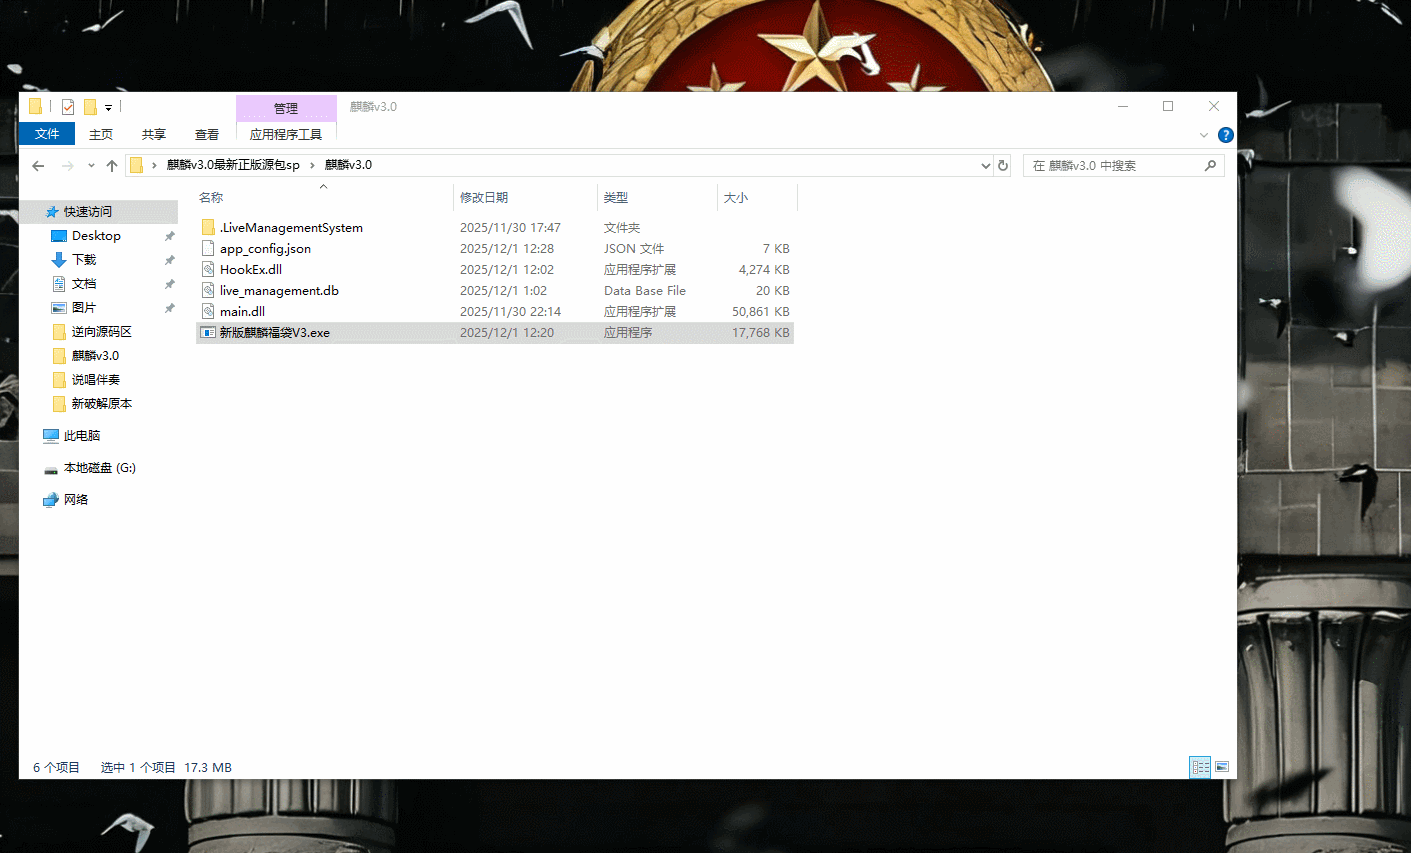Sort files by 大小 column header
Screen dimensions: 1411x853
tap(736, 198)
